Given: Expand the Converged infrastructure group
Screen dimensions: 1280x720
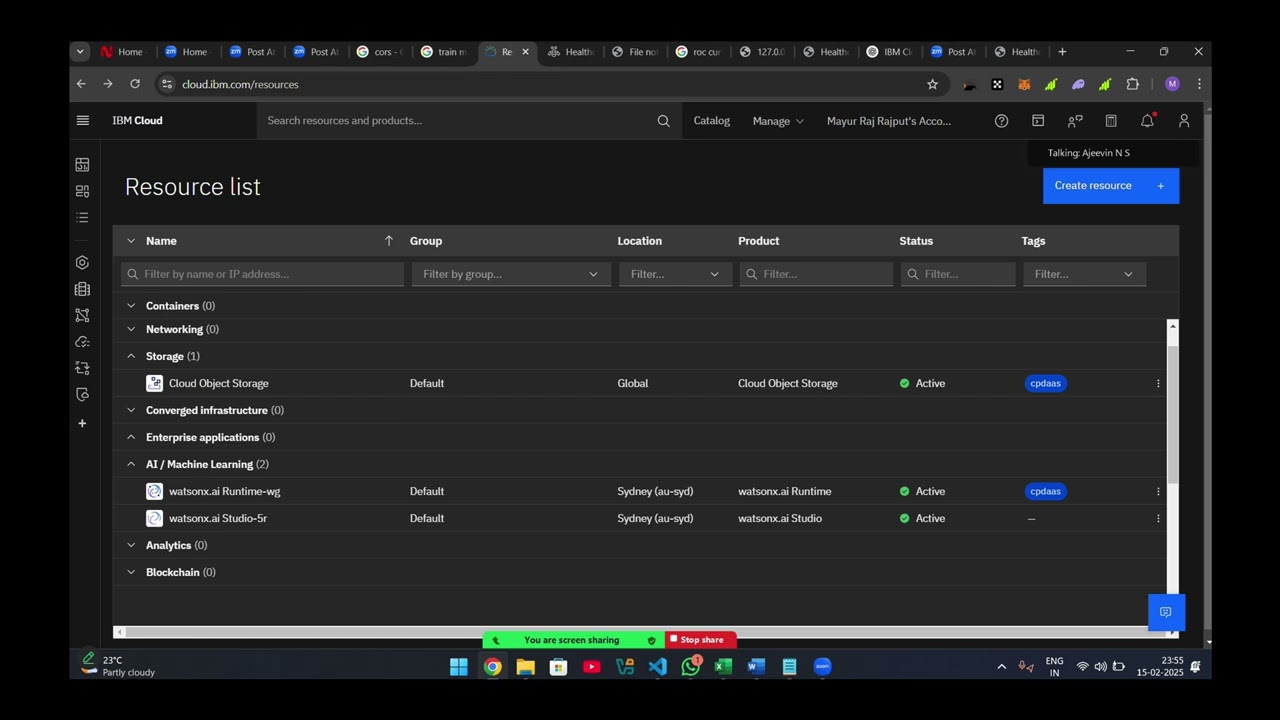Looking at the screenshot, I should 131,410.
